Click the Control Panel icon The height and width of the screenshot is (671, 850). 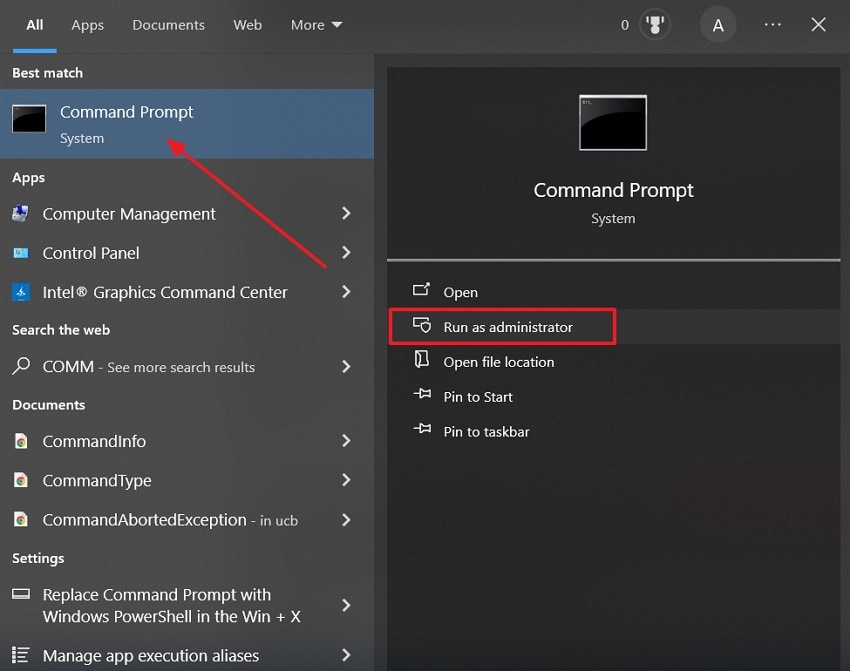(21, 253)
